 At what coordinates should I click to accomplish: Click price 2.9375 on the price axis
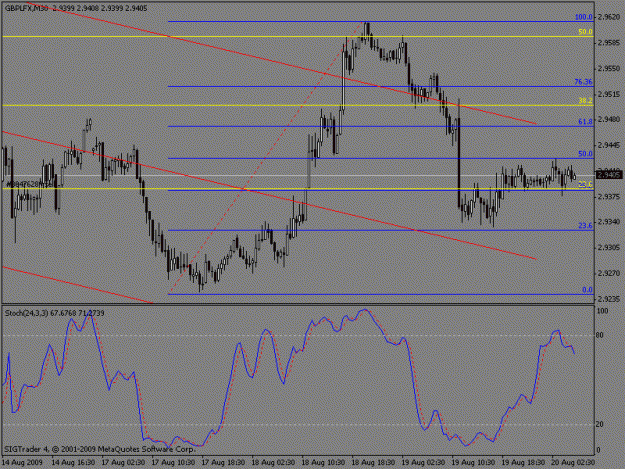click(609, 196)
